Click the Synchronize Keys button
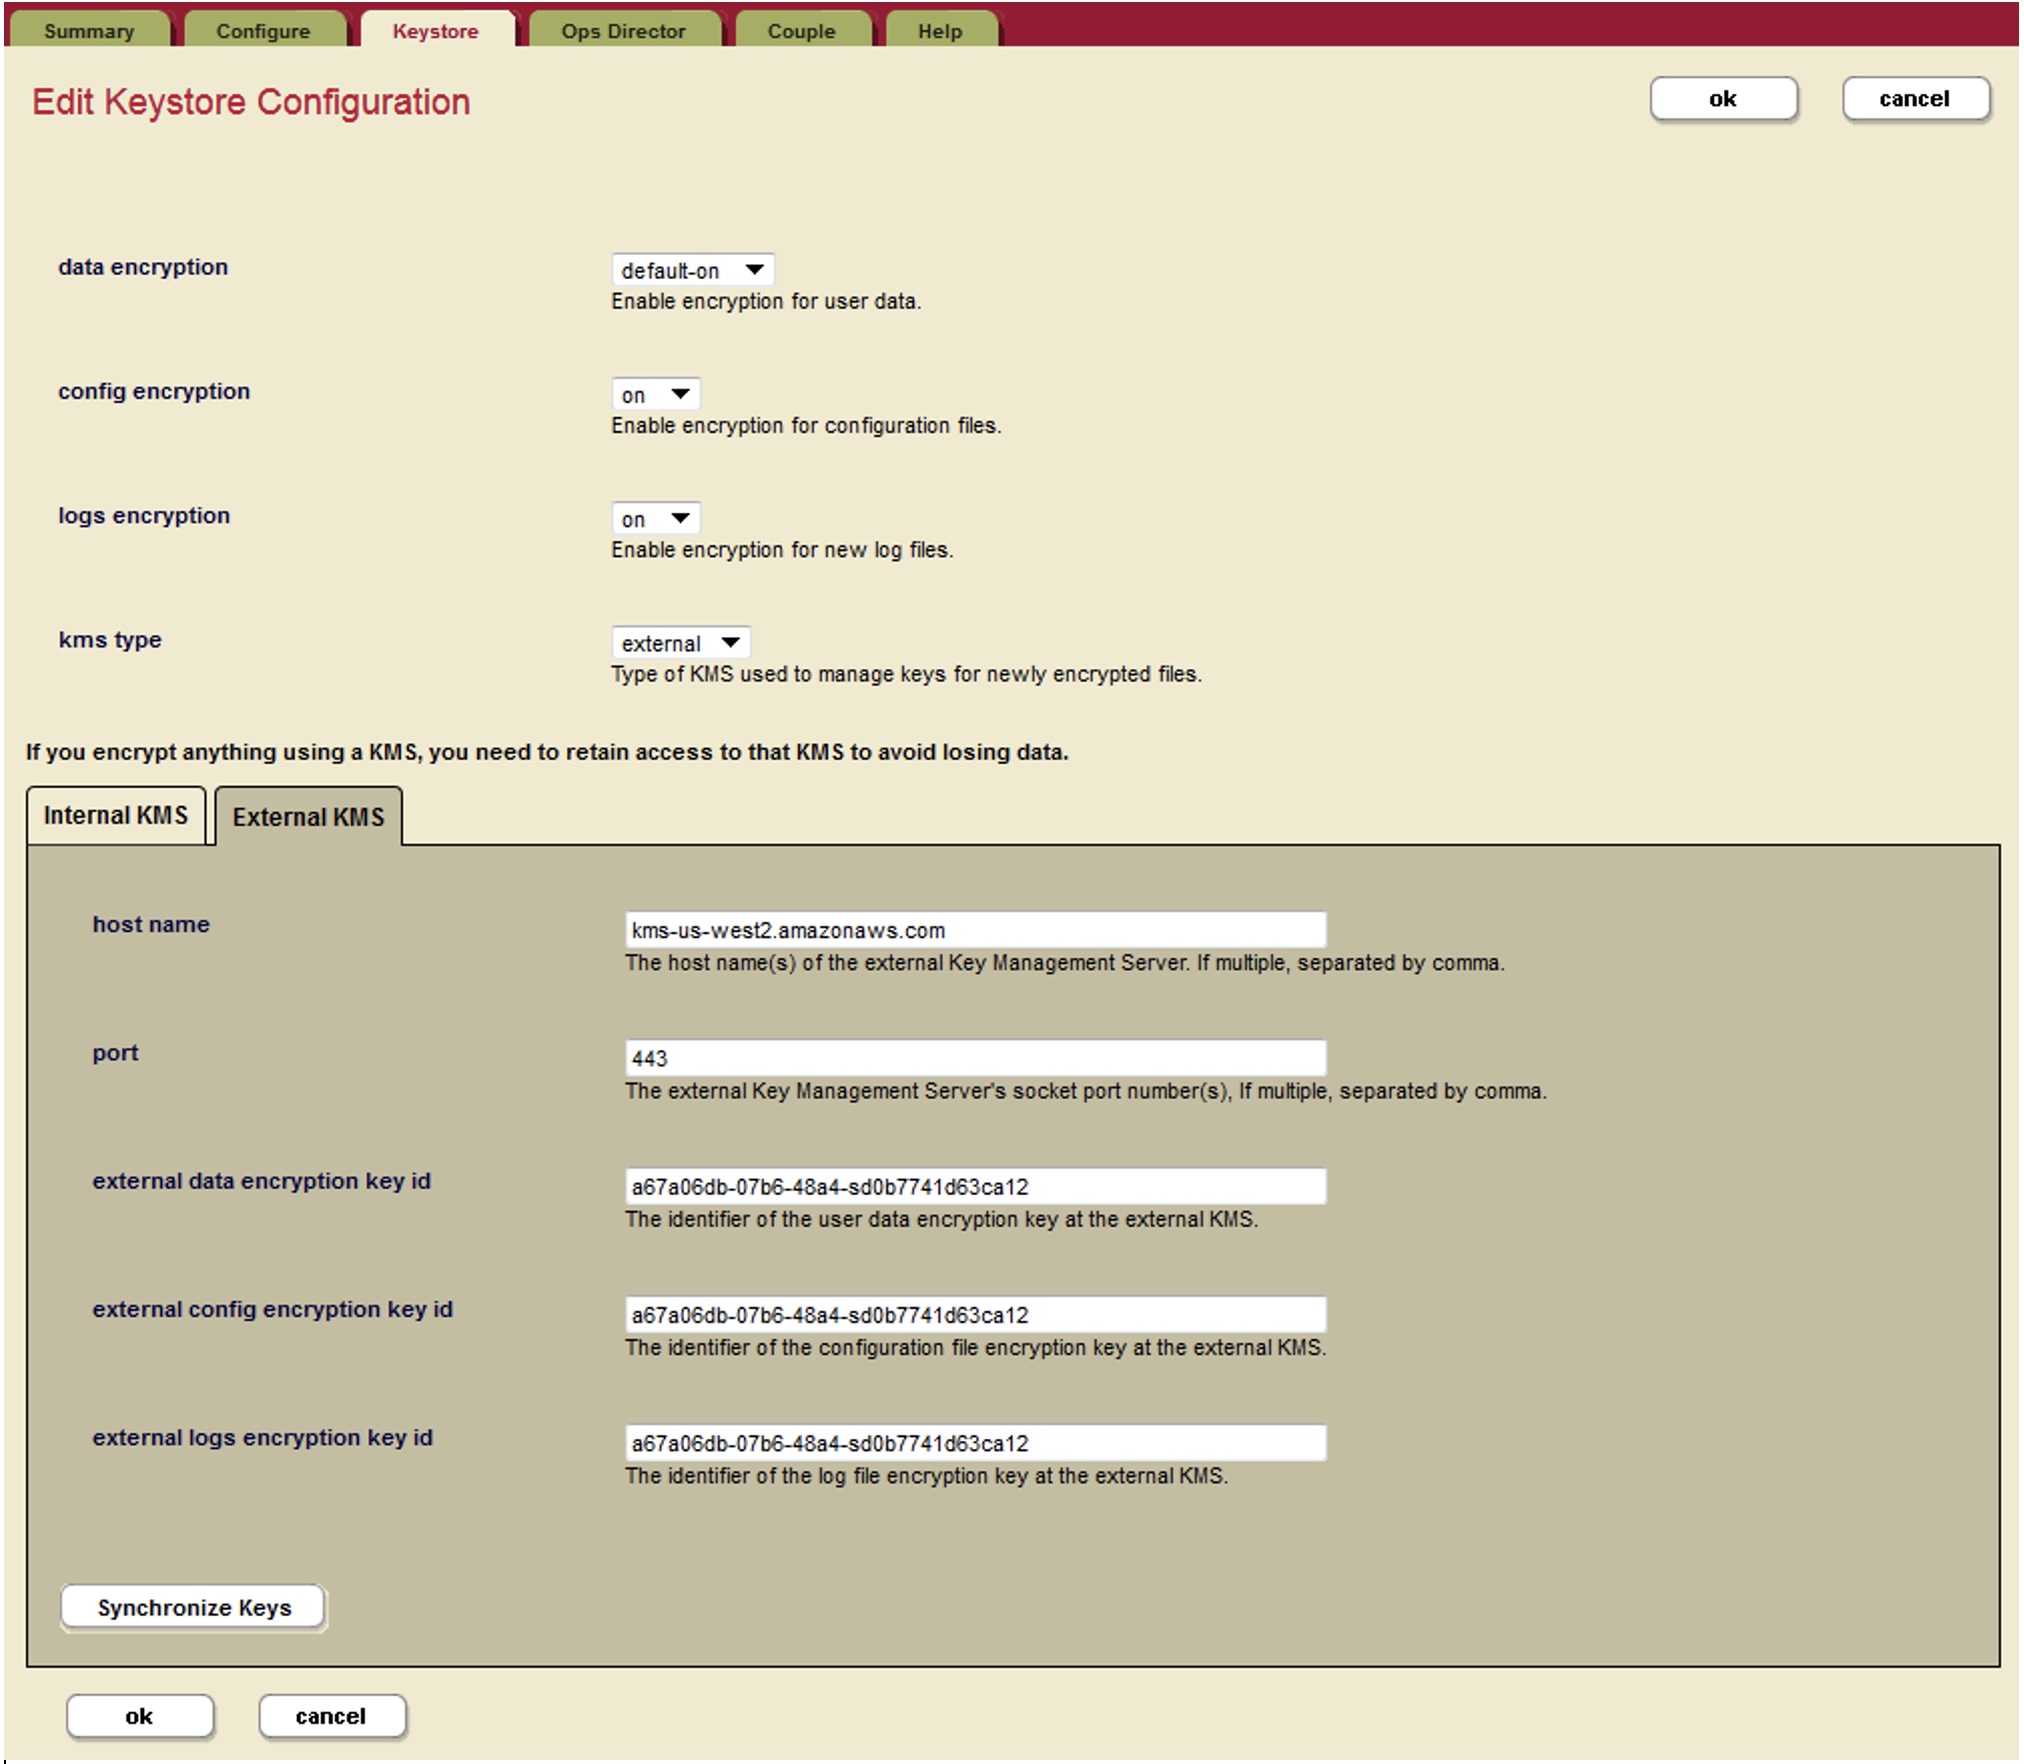2024x1764 pixels. coord(194,1607)
